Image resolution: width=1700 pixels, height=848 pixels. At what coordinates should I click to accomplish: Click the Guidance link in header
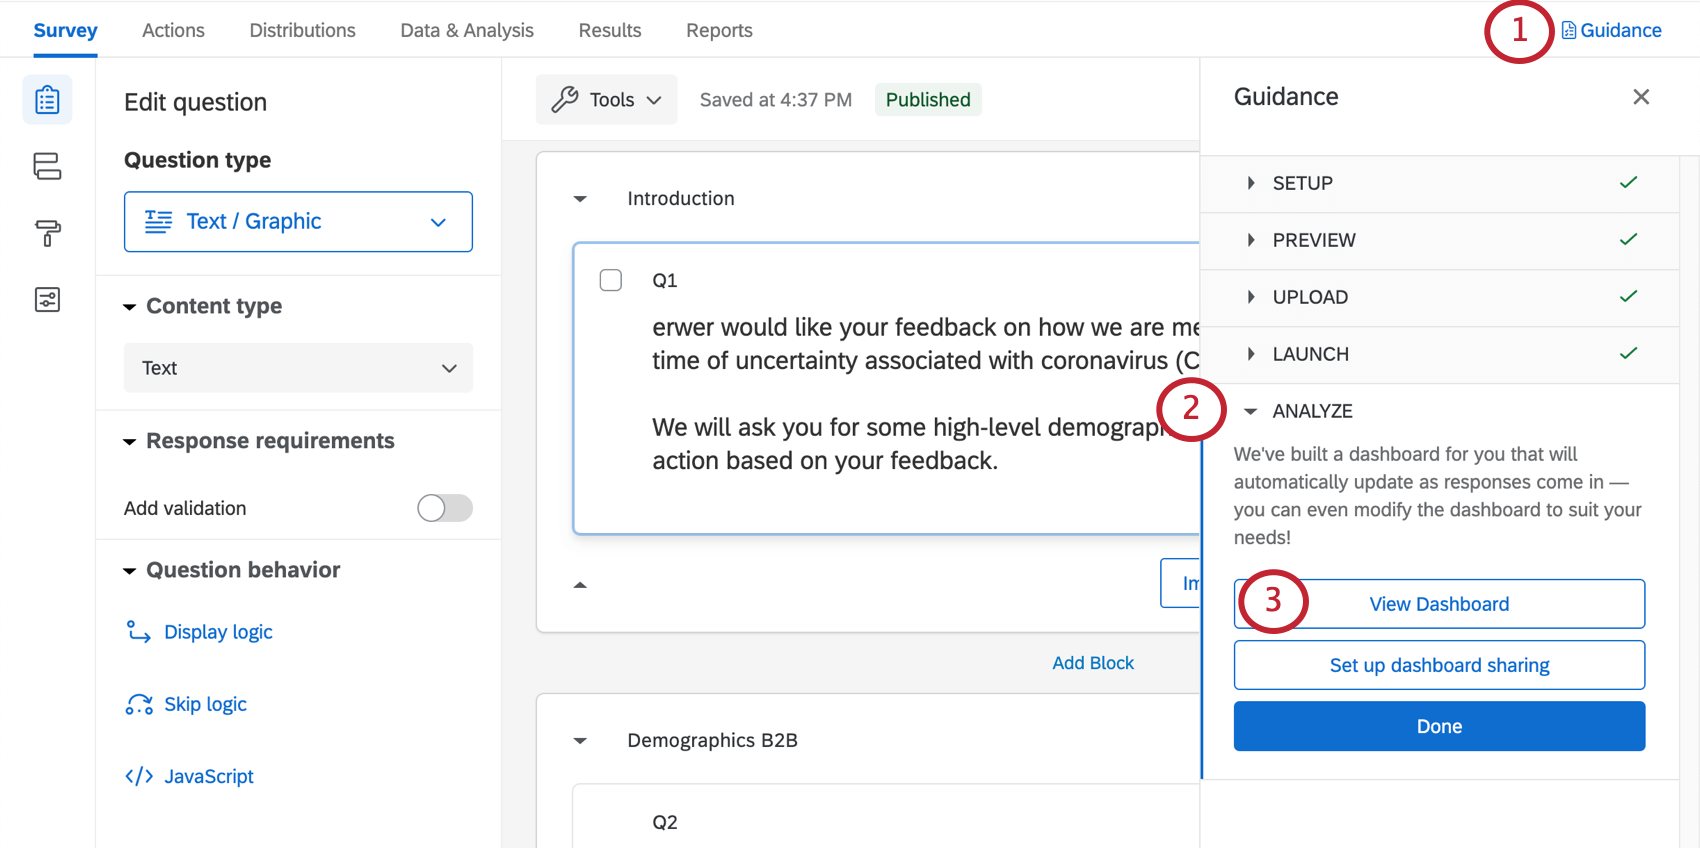tap(1612, 30)
